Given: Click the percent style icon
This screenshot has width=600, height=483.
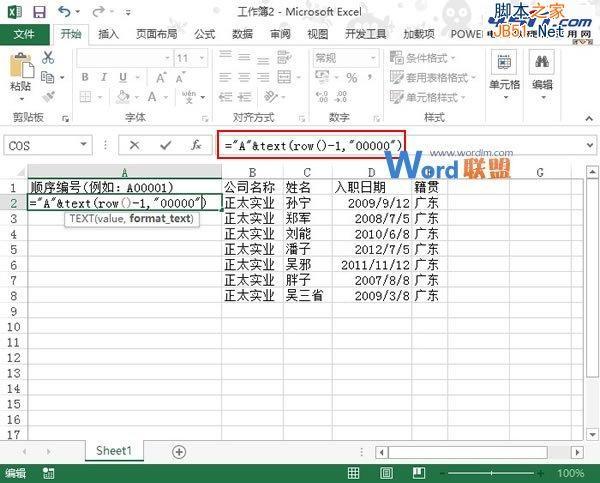Looking at the screenshot, I should tap(351, 77).
